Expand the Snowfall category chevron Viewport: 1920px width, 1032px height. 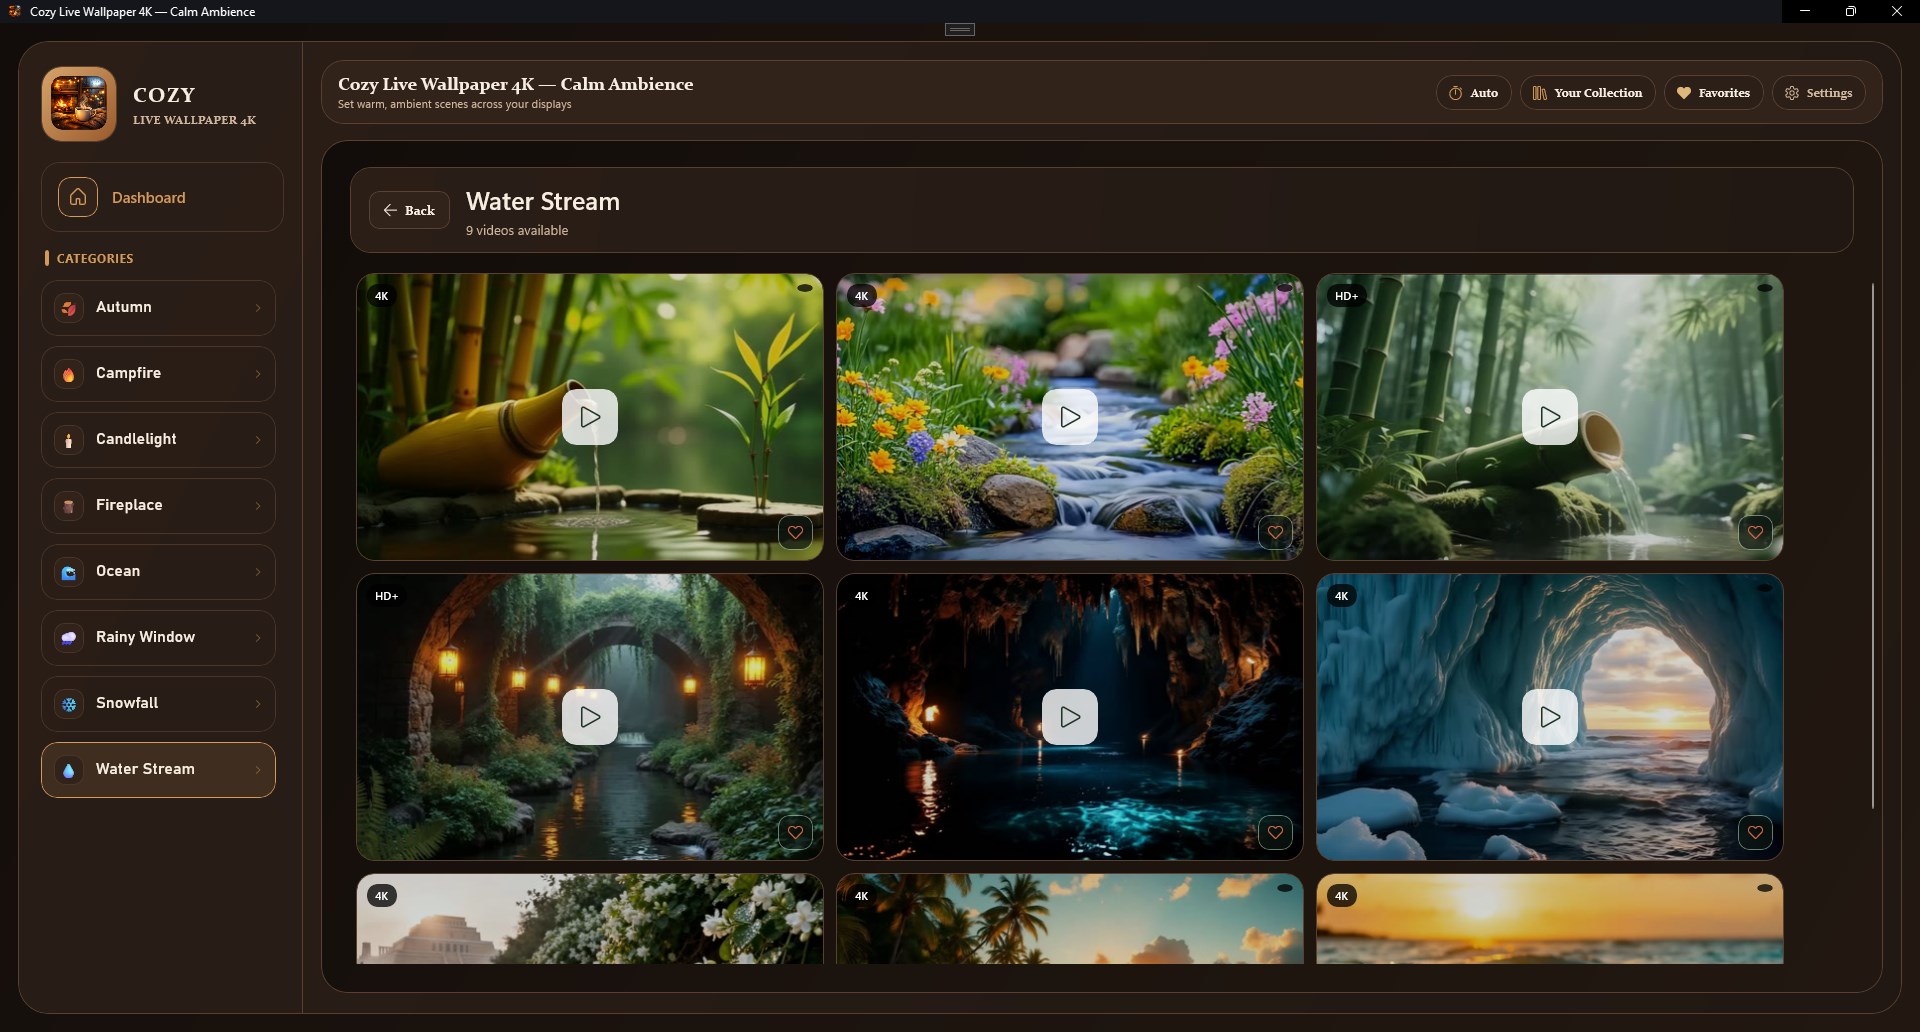pos(258,704)
